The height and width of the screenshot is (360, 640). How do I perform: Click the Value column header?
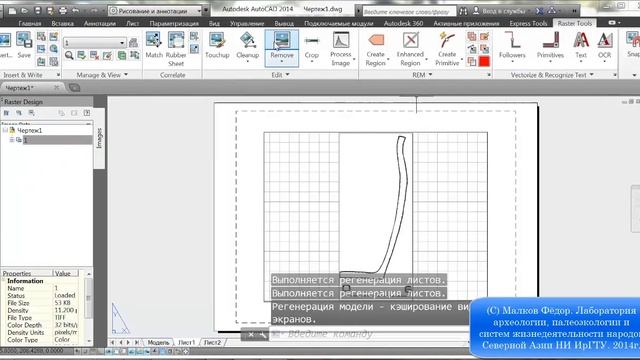click(66, 273)
